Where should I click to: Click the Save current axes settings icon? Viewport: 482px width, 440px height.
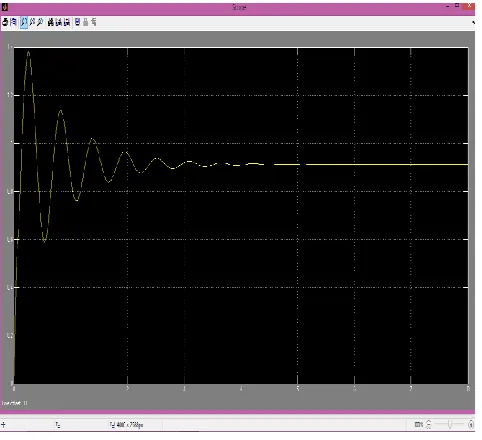[x=59, y=22]
